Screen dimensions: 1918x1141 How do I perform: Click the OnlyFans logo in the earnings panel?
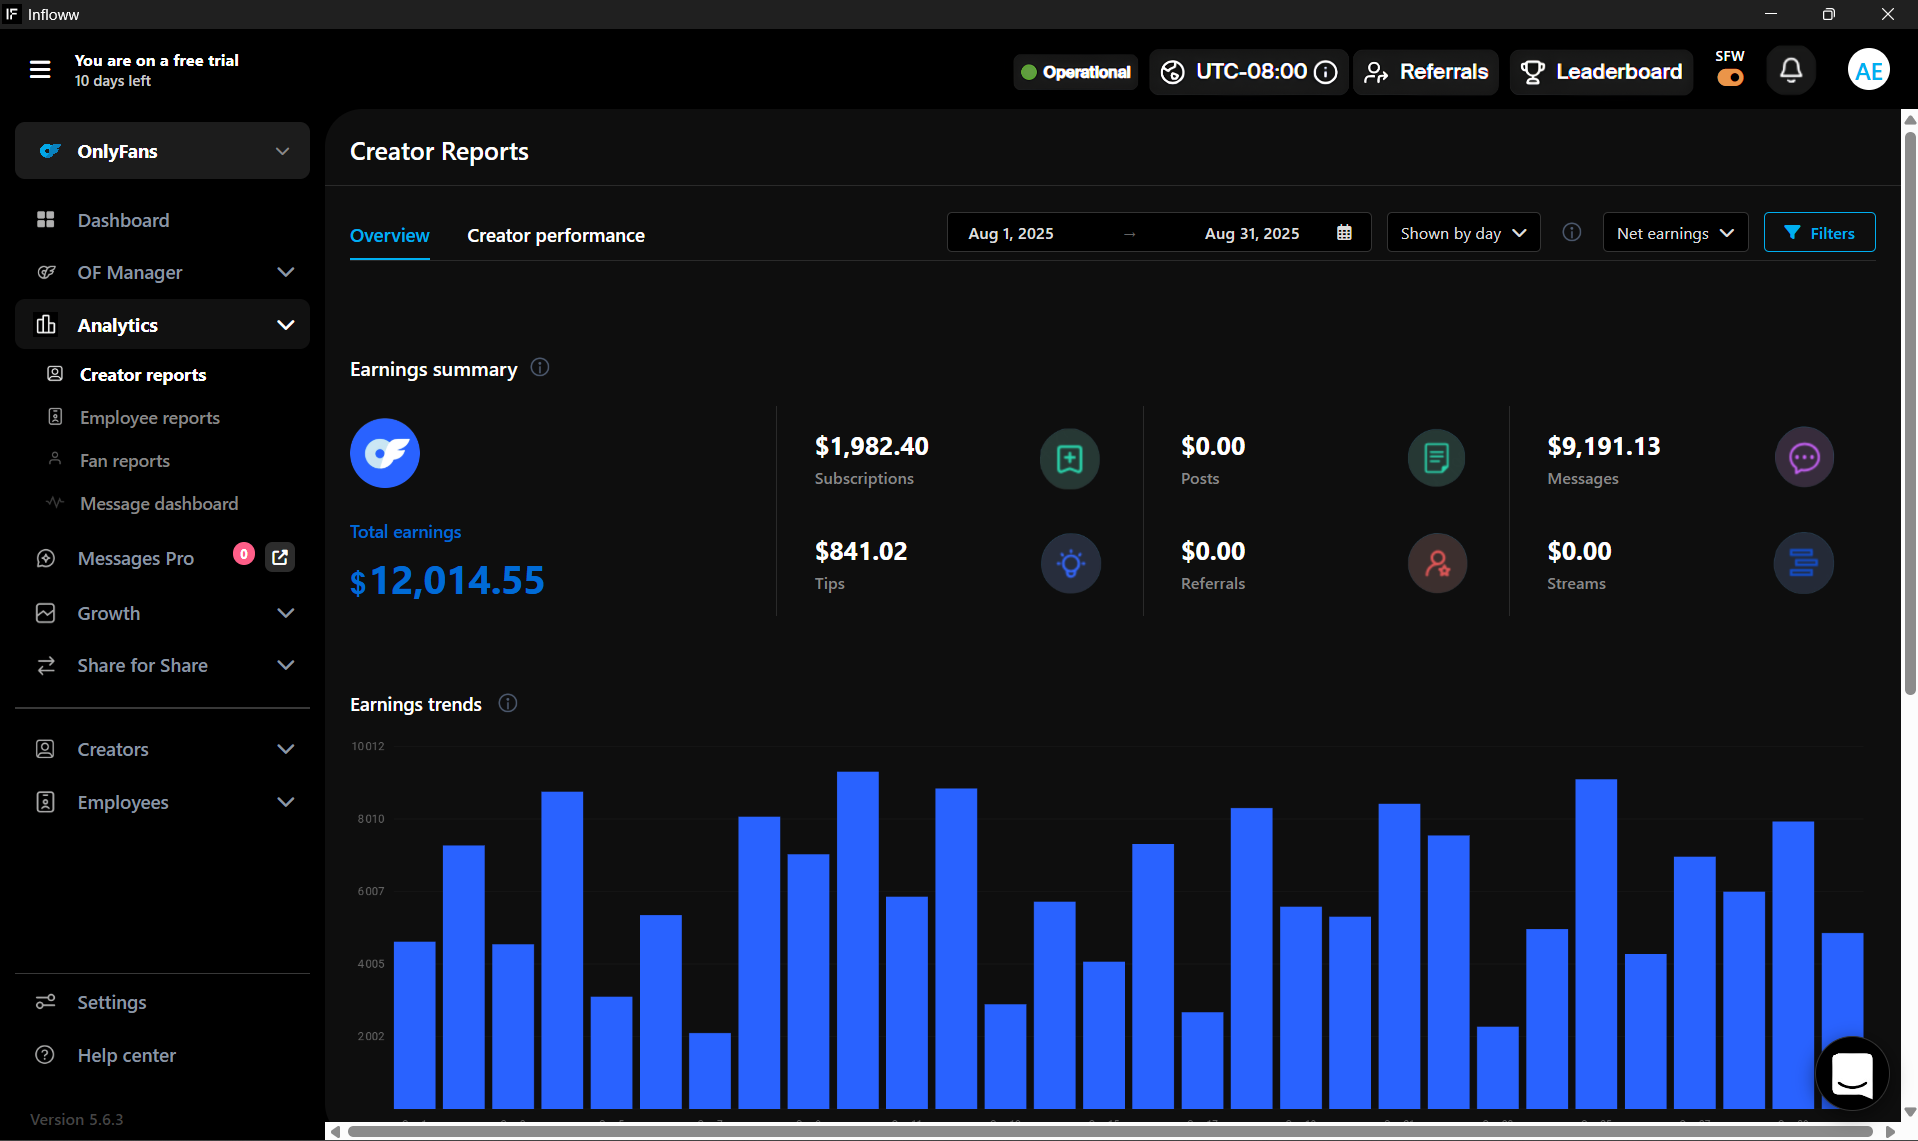click(x=384, y=452)
